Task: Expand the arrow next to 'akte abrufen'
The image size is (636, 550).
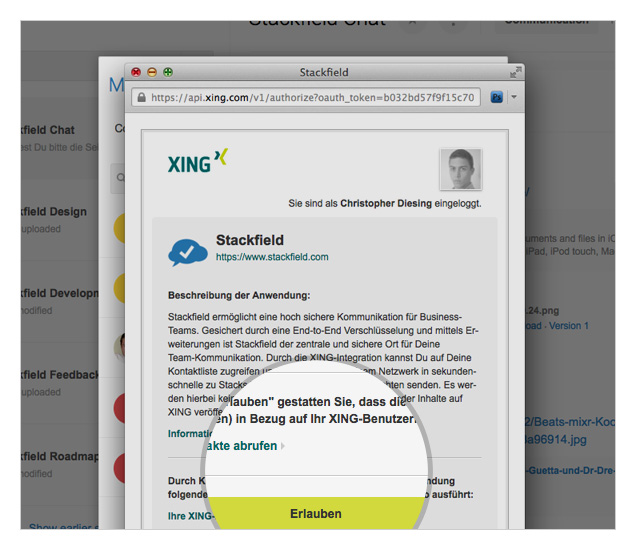Action: coord(283,446)
